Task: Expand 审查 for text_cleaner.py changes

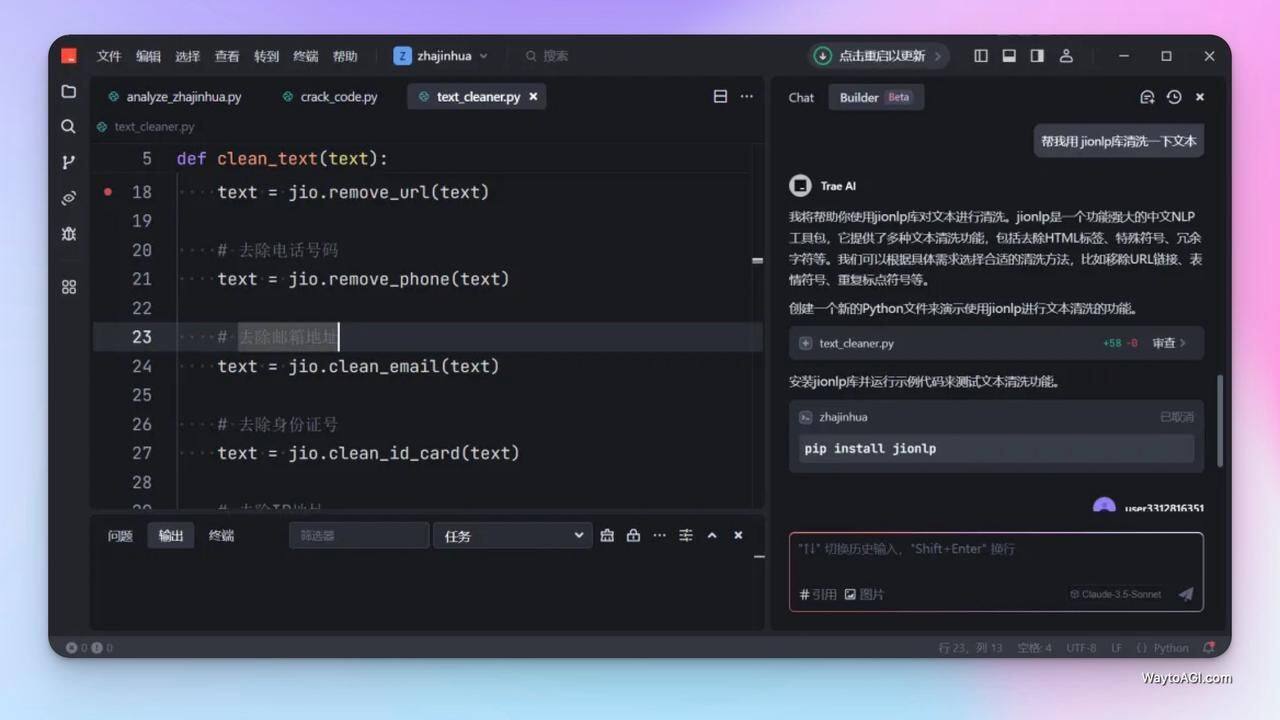Action: [x=1168, y=343]
